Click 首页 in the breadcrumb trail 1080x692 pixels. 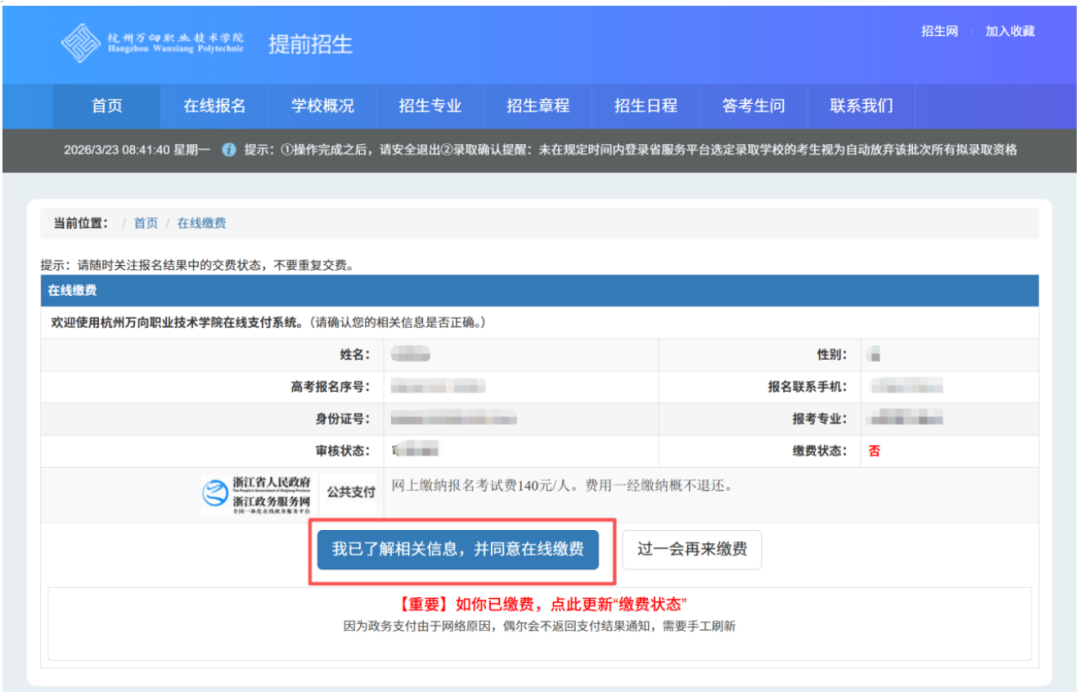[146, 222]
